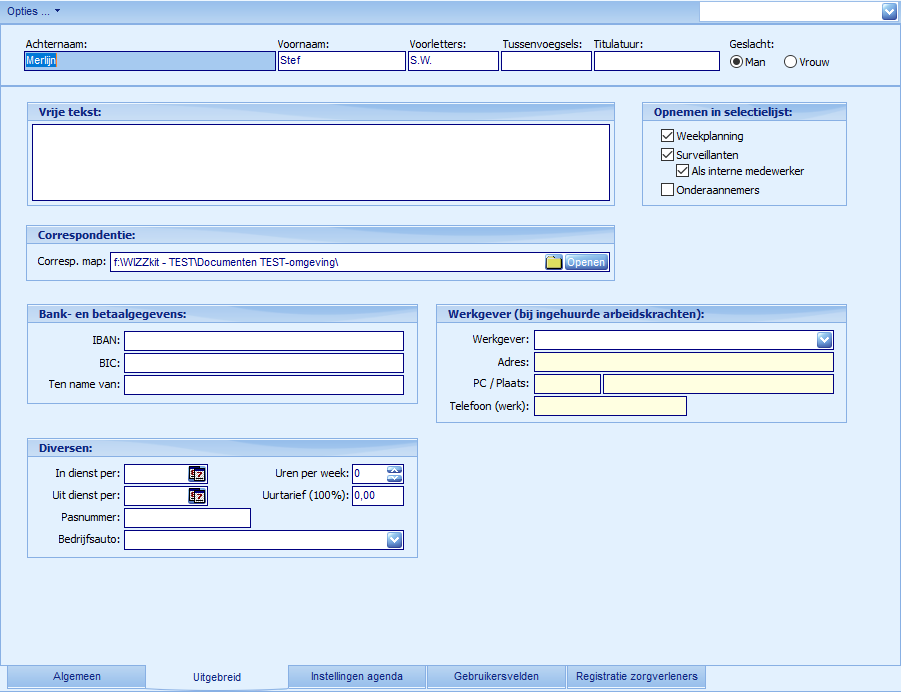Click the Plaats field beside the postcode

(718, 384)
